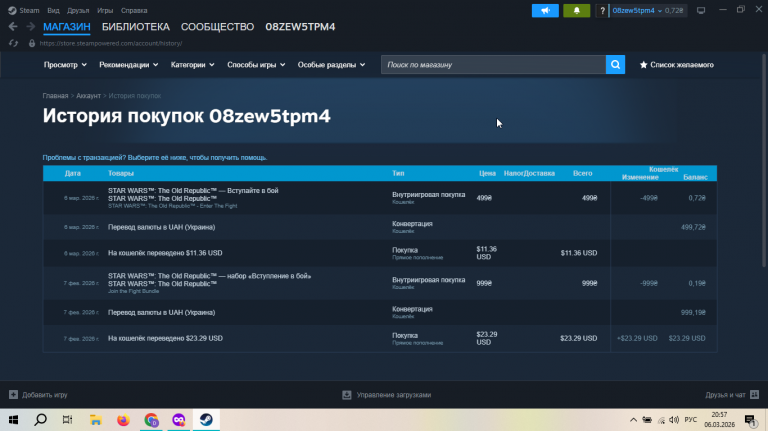Open Windows search from taskbar
Screen dimensions: 768x431
(41, 420)
